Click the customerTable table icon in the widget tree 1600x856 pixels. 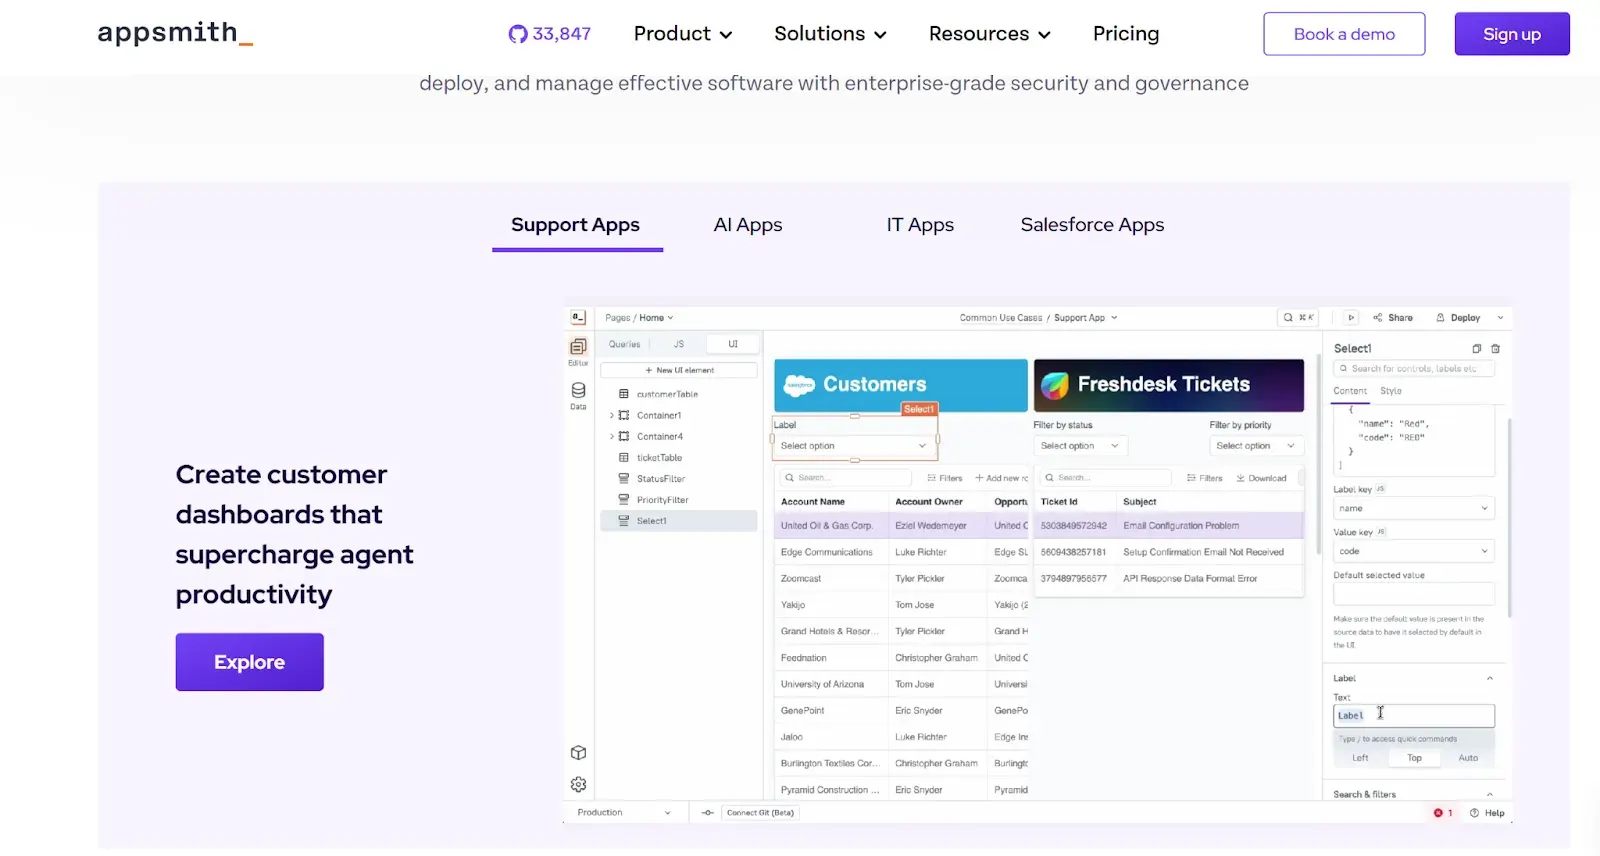pos(624,394)
